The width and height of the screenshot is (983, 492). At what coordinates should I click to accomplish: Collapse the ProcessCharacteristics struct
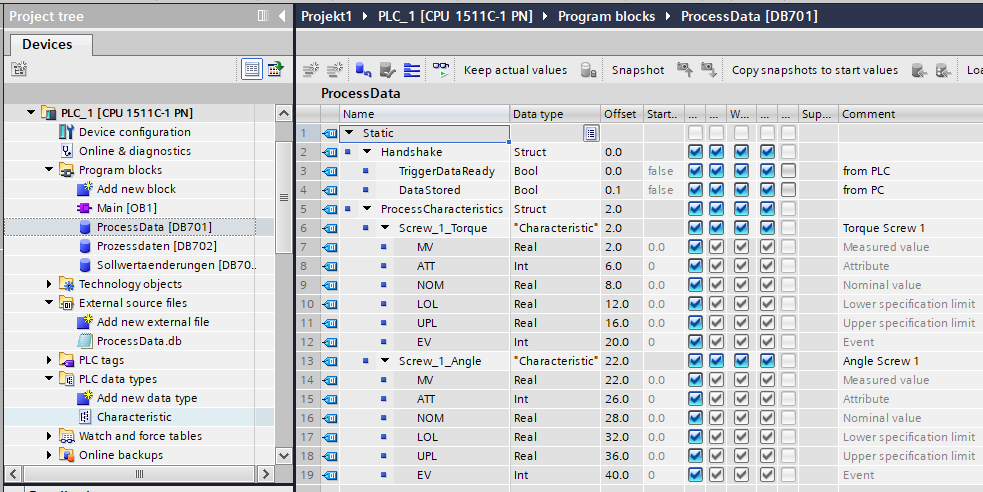tap(367, 209)
